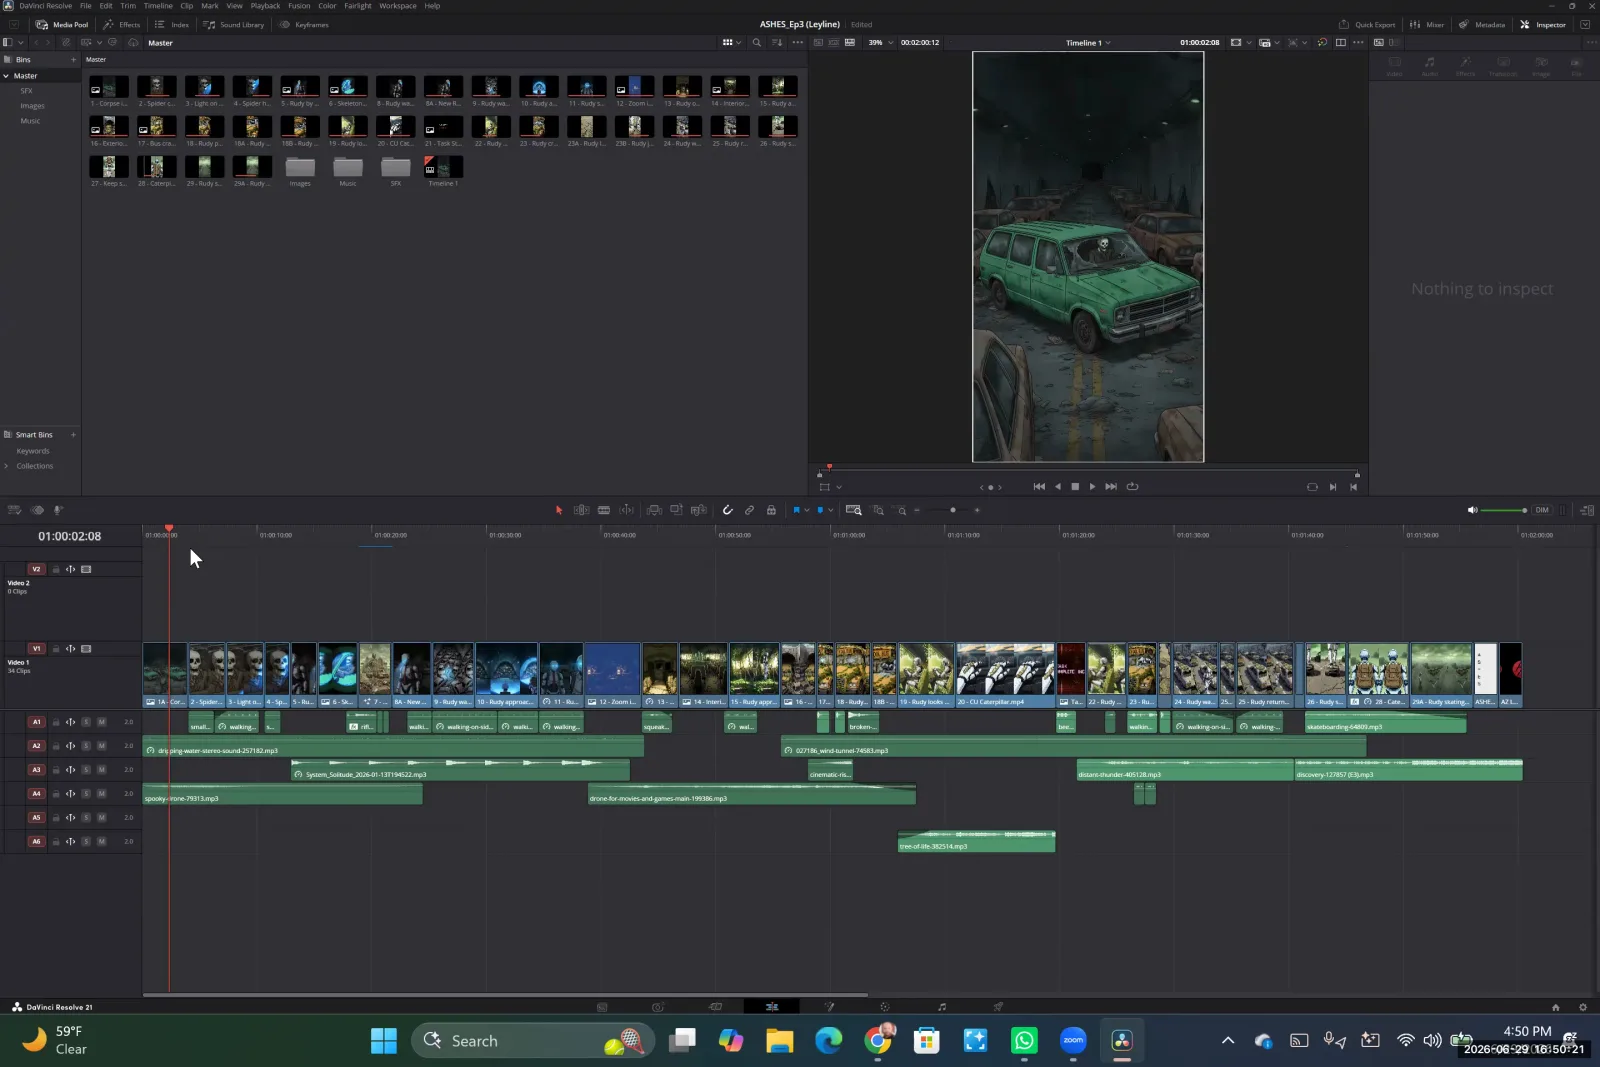The height and width of the screenshot is (1067, 1600).
Task: Toggle the Position Lock padlock icon
Action: pos(771,510)
